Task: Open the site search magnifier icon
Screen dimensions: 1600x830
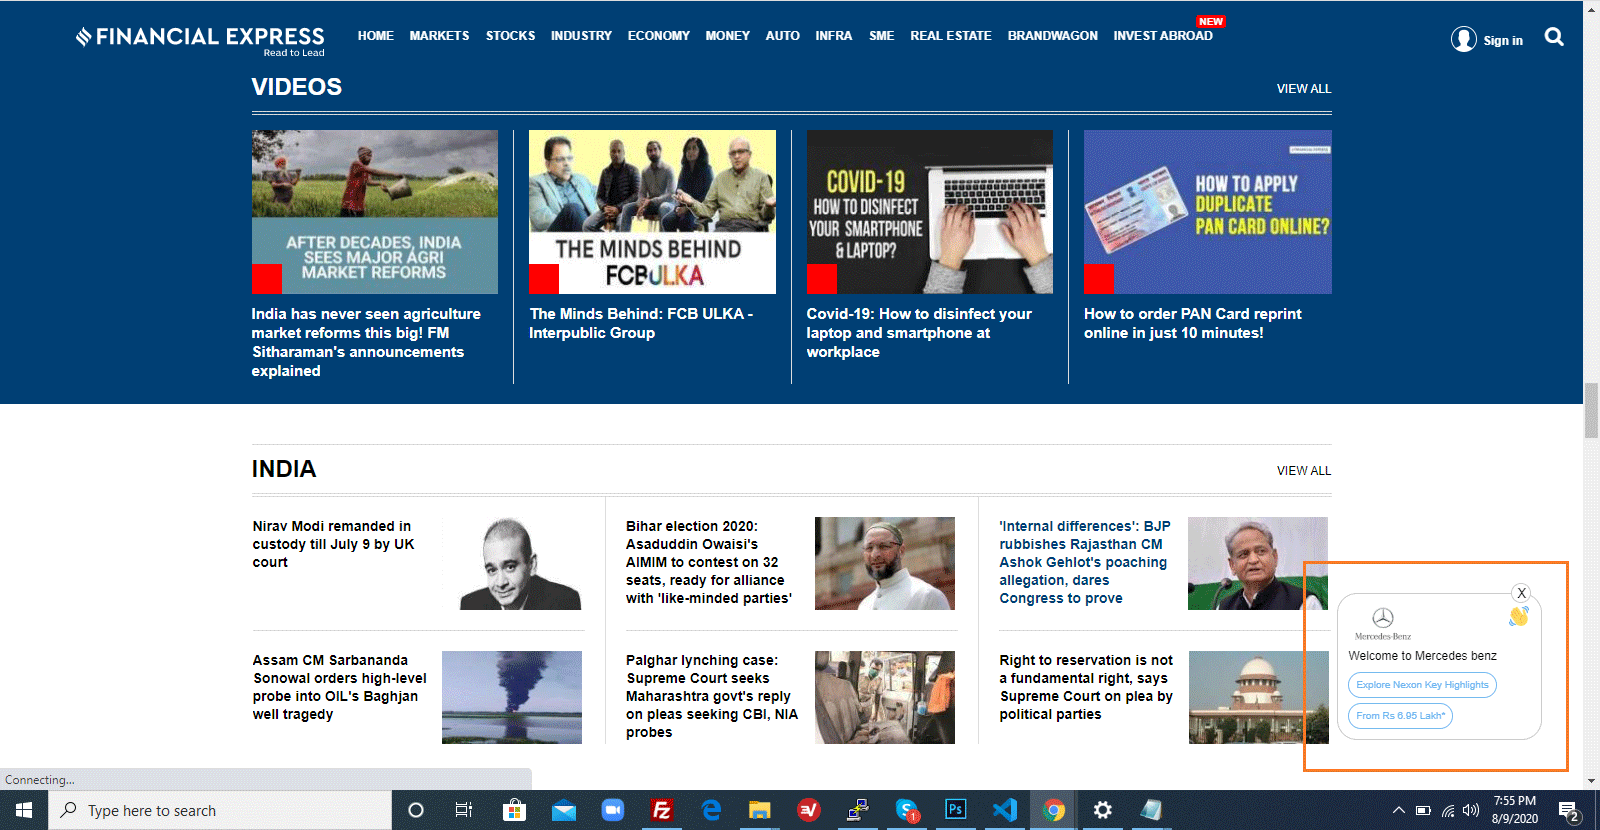Action: (x=1554, y=37)
